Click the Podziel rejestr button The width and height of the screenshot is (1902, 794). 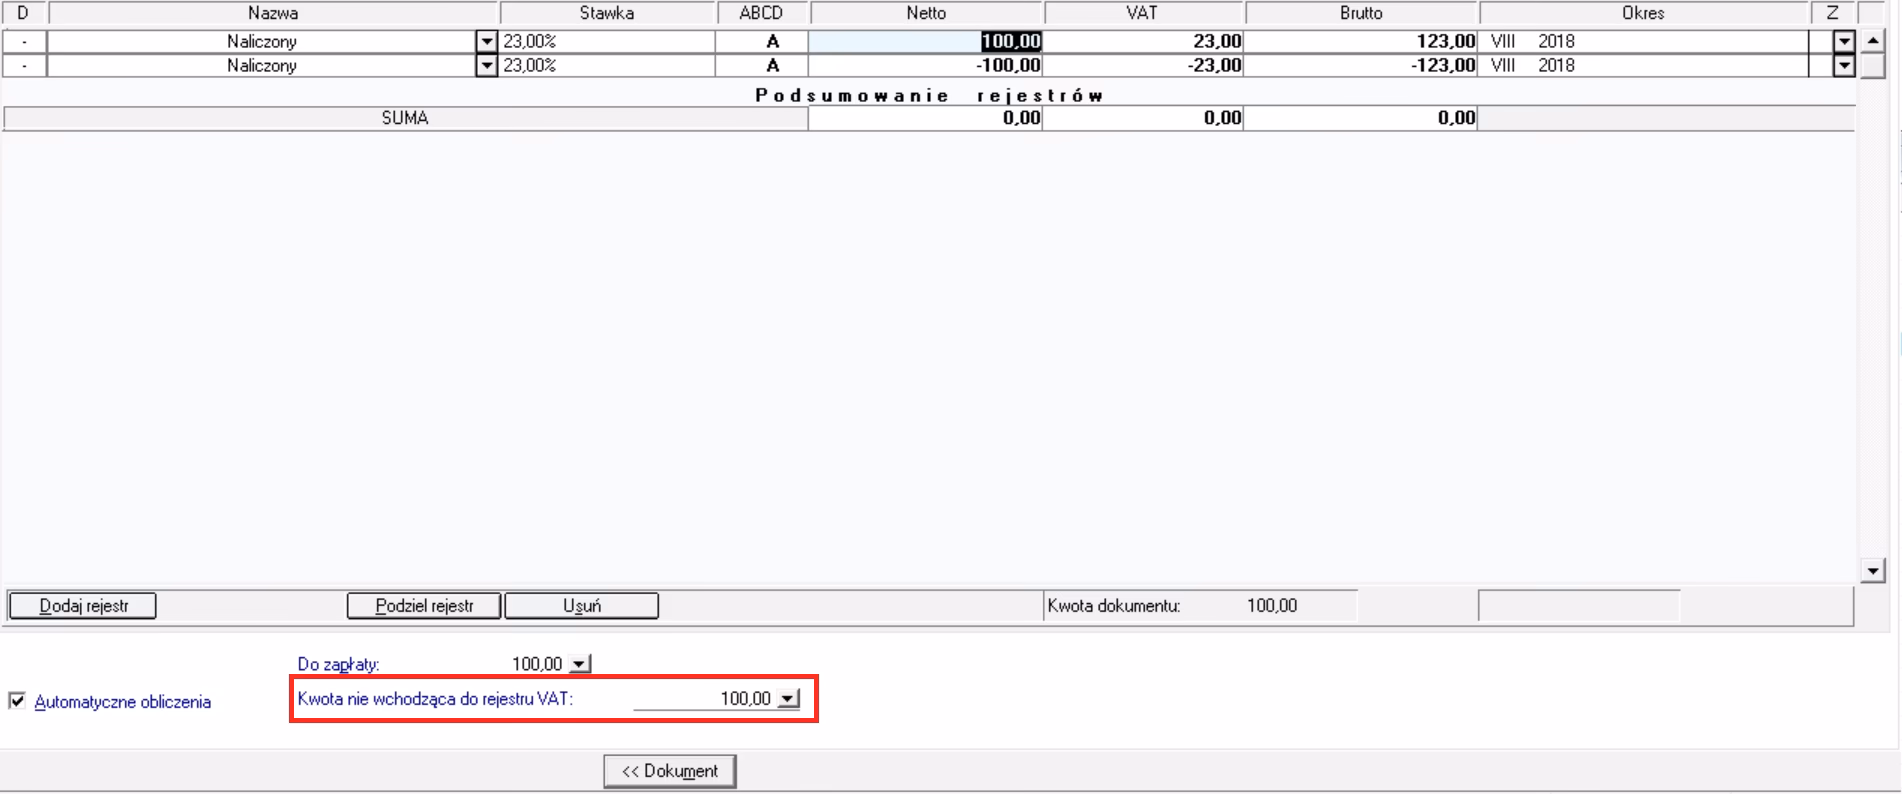424,606
